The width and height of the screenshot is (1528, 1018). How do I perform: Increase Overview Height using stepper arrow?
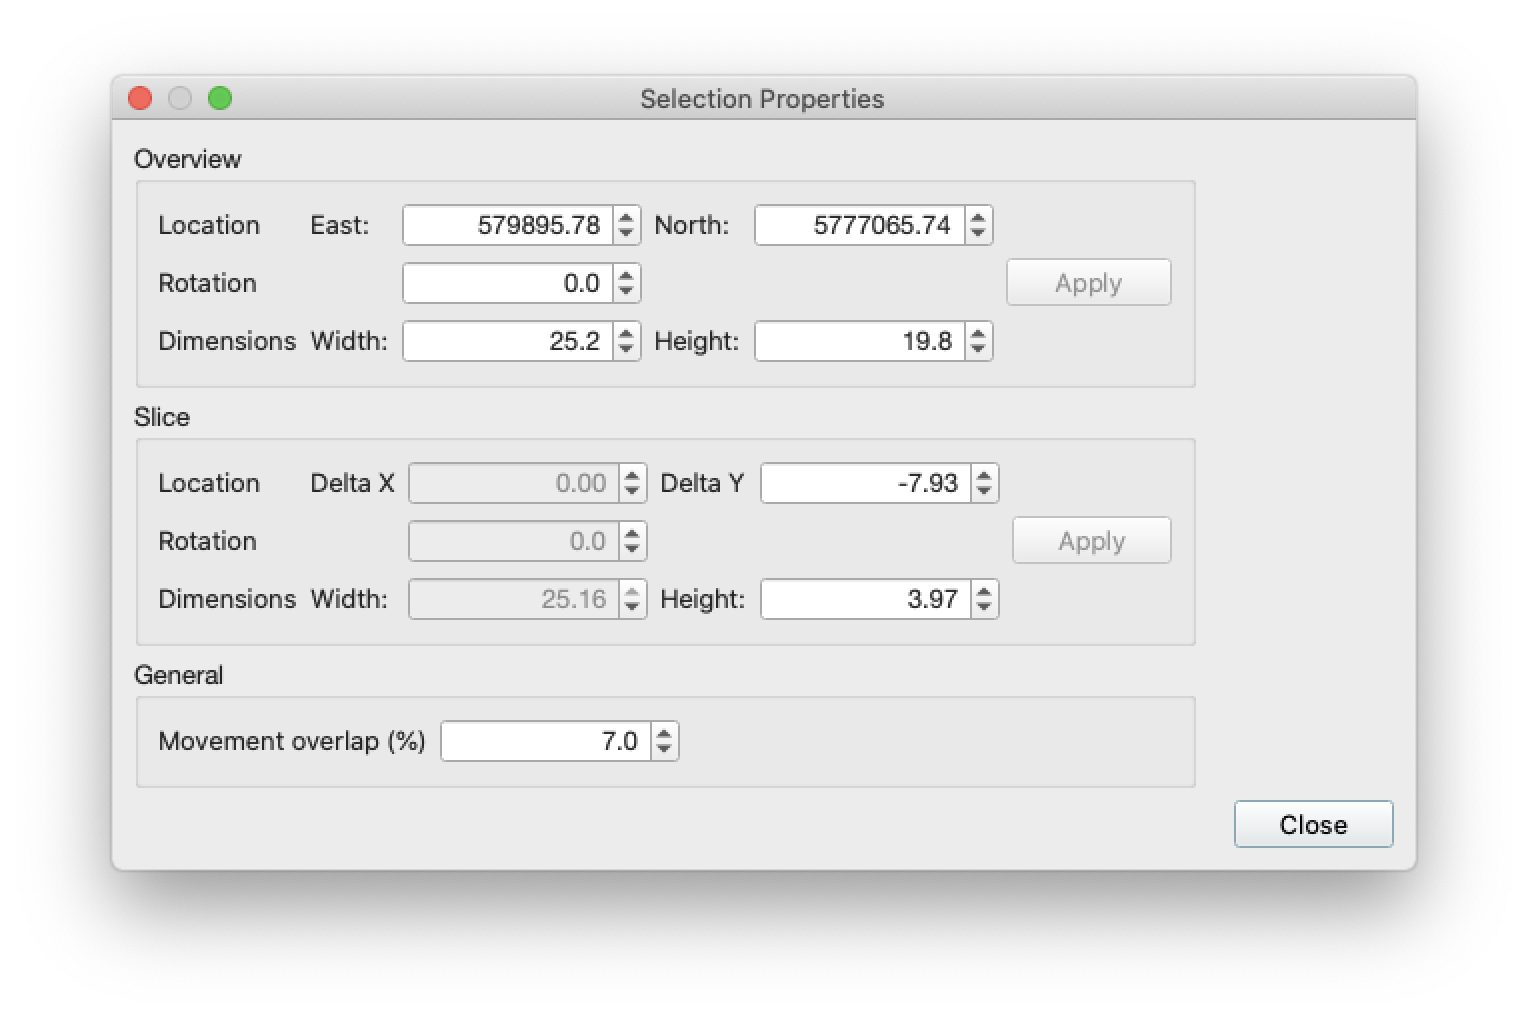point(978,334)
